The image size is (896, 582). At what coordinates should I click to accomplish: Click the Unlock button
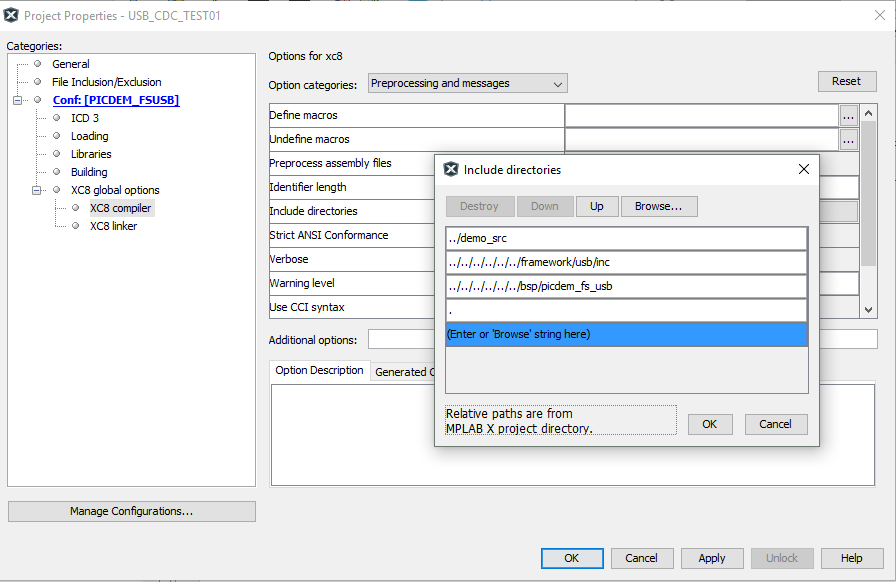click(x=782, y=559)
